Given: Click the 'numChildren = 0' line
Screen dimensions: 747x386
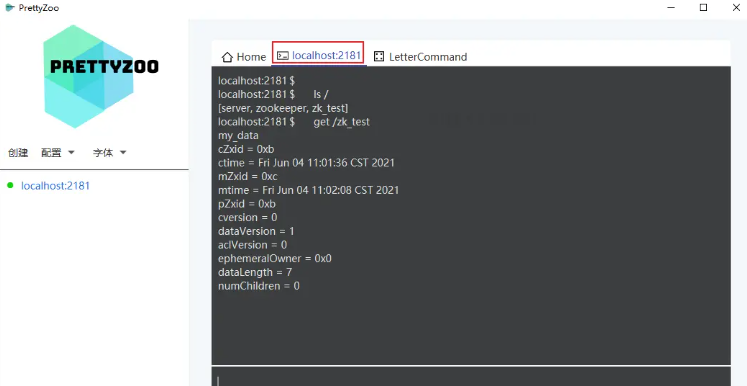Looking at the screenshot, I should tap(259, 286).
